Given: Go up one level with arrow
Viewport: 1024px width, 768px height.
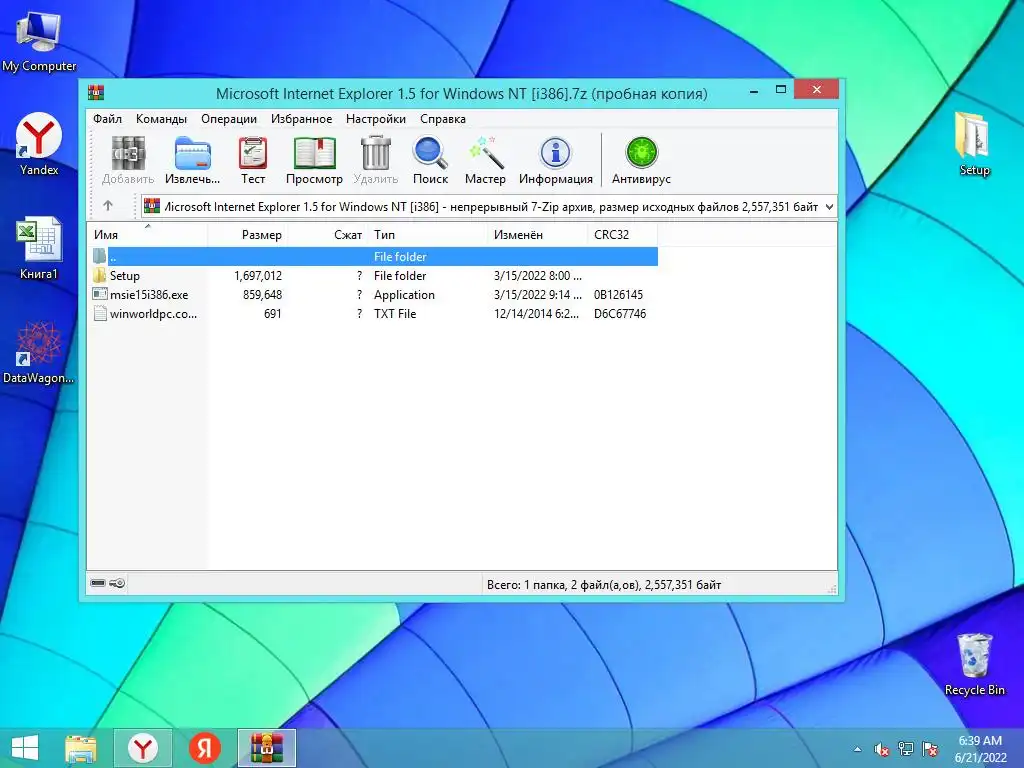Looking at the screenshot, I should [108, 206].
